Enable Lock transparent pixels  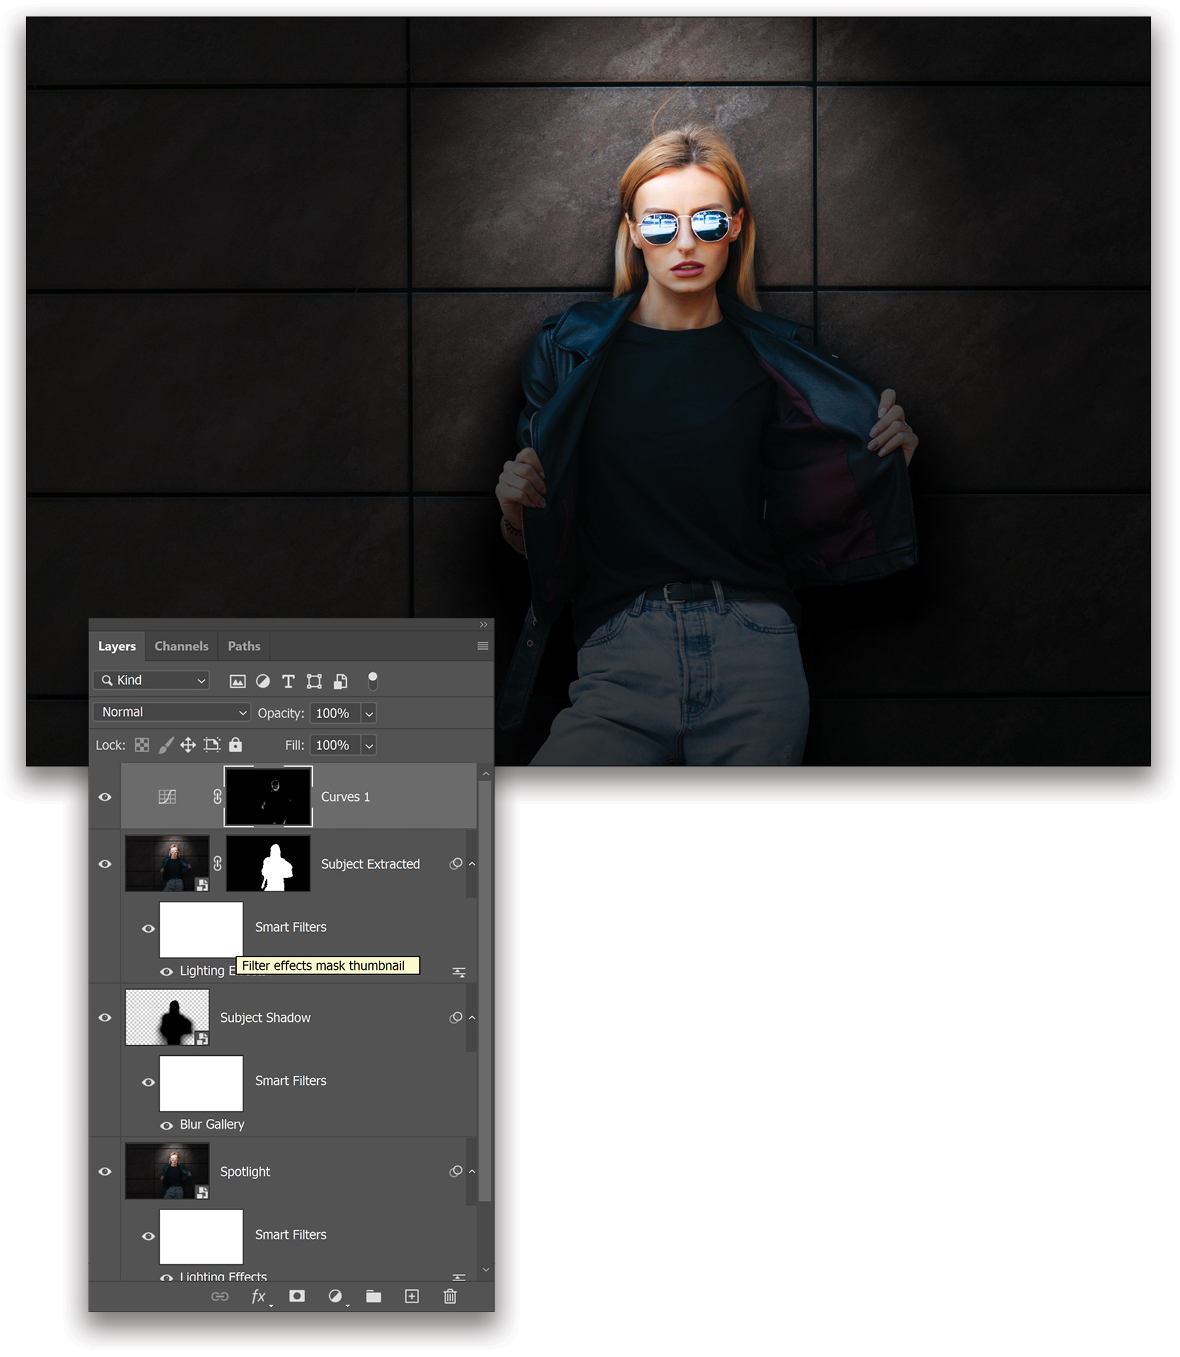pyautogui.click(x=141, y=745)
